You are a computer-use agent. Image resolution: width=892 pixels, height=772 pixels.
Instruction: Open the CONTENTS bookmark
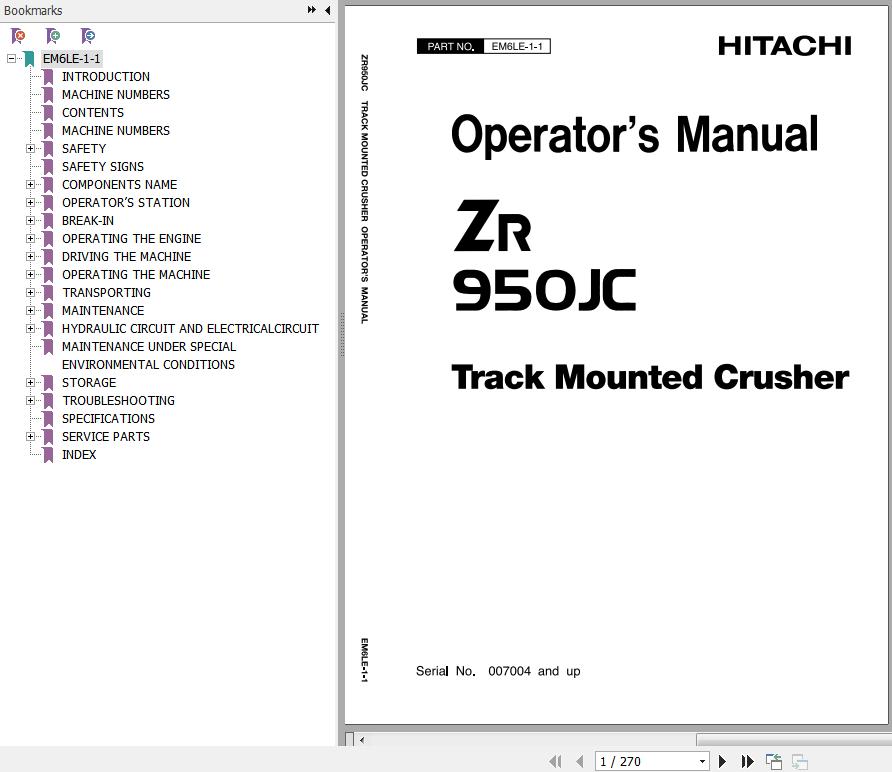[x=93, y=113]
